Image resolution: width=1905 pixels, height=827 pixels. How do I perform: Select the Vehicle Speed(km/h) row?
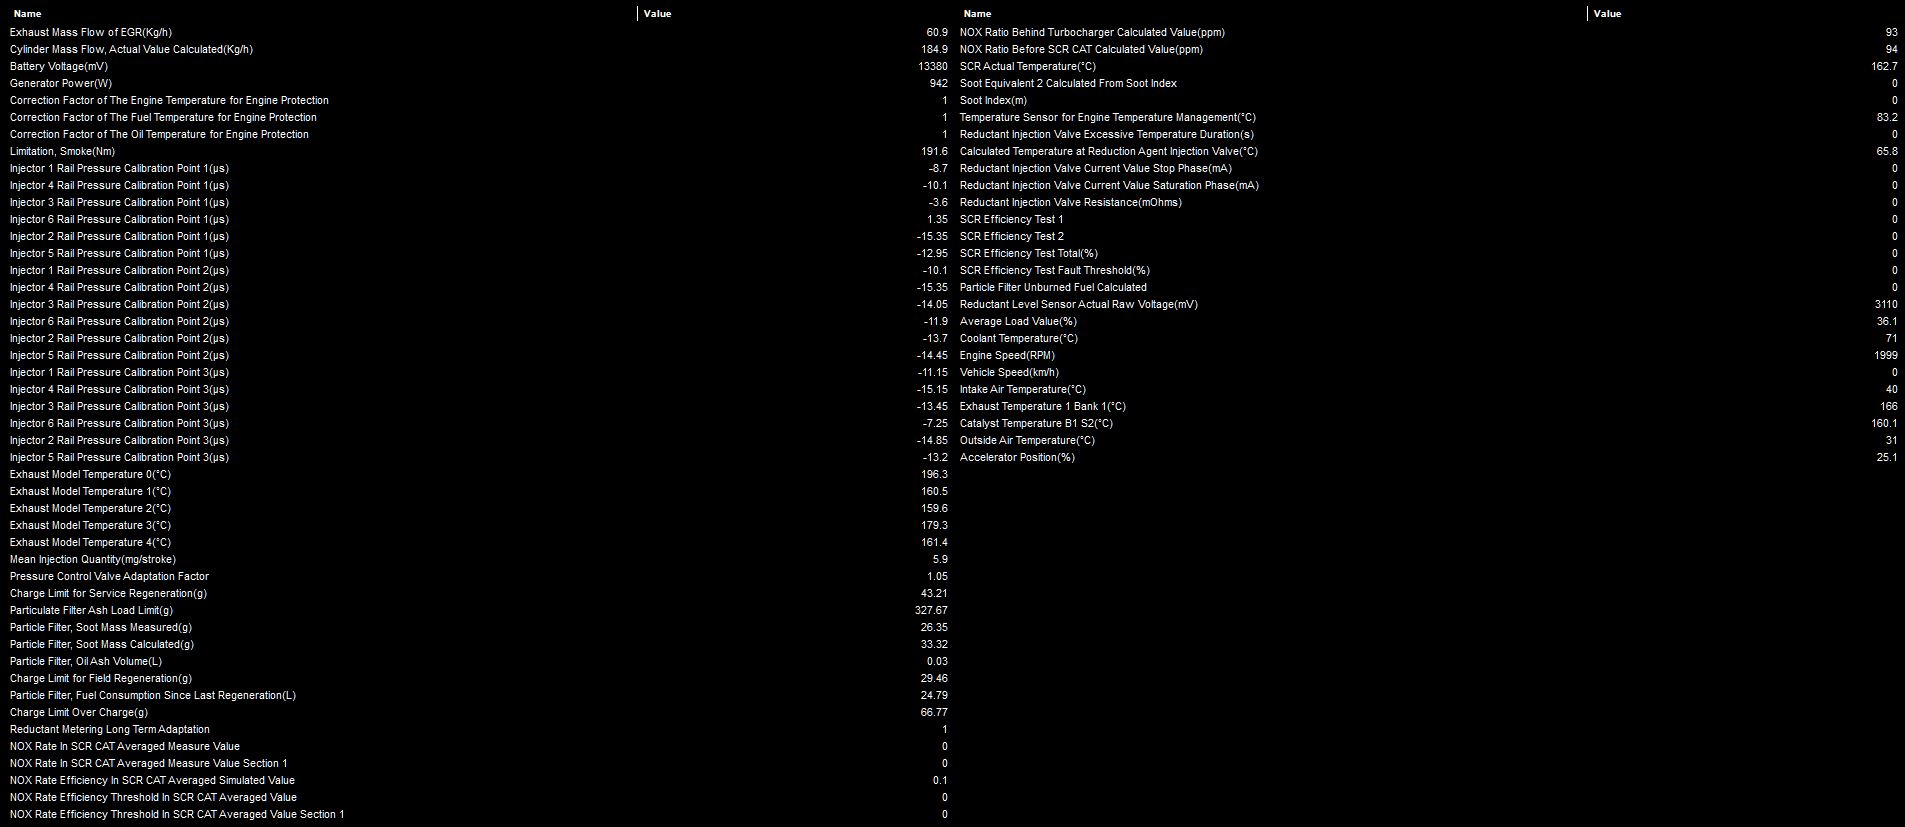click(x=1428, y=372)
